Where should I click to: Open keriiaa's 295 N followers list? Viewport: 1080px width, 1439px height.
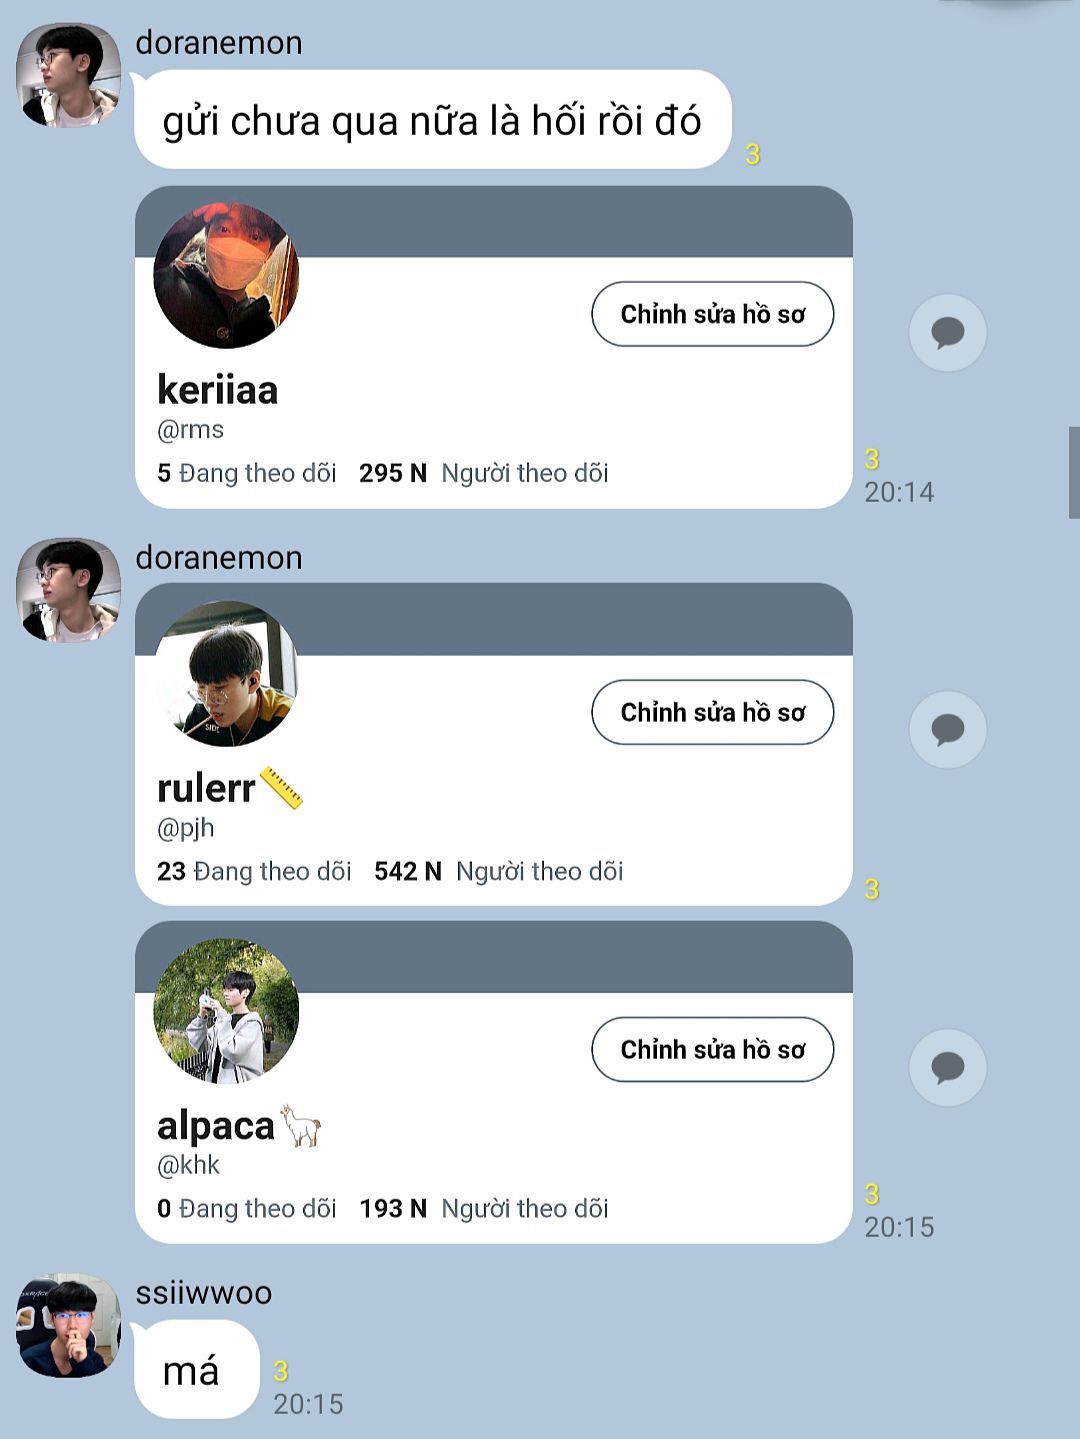click(x=483, y=473)
